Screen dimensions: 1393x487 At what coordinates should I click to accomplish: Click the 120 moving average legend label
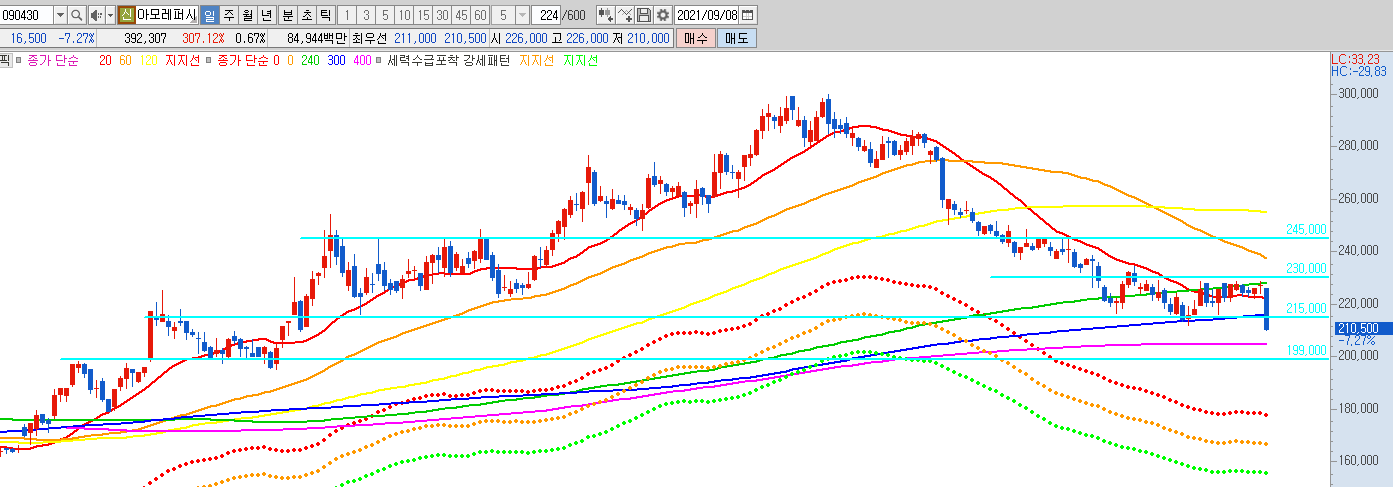[147, 60]
